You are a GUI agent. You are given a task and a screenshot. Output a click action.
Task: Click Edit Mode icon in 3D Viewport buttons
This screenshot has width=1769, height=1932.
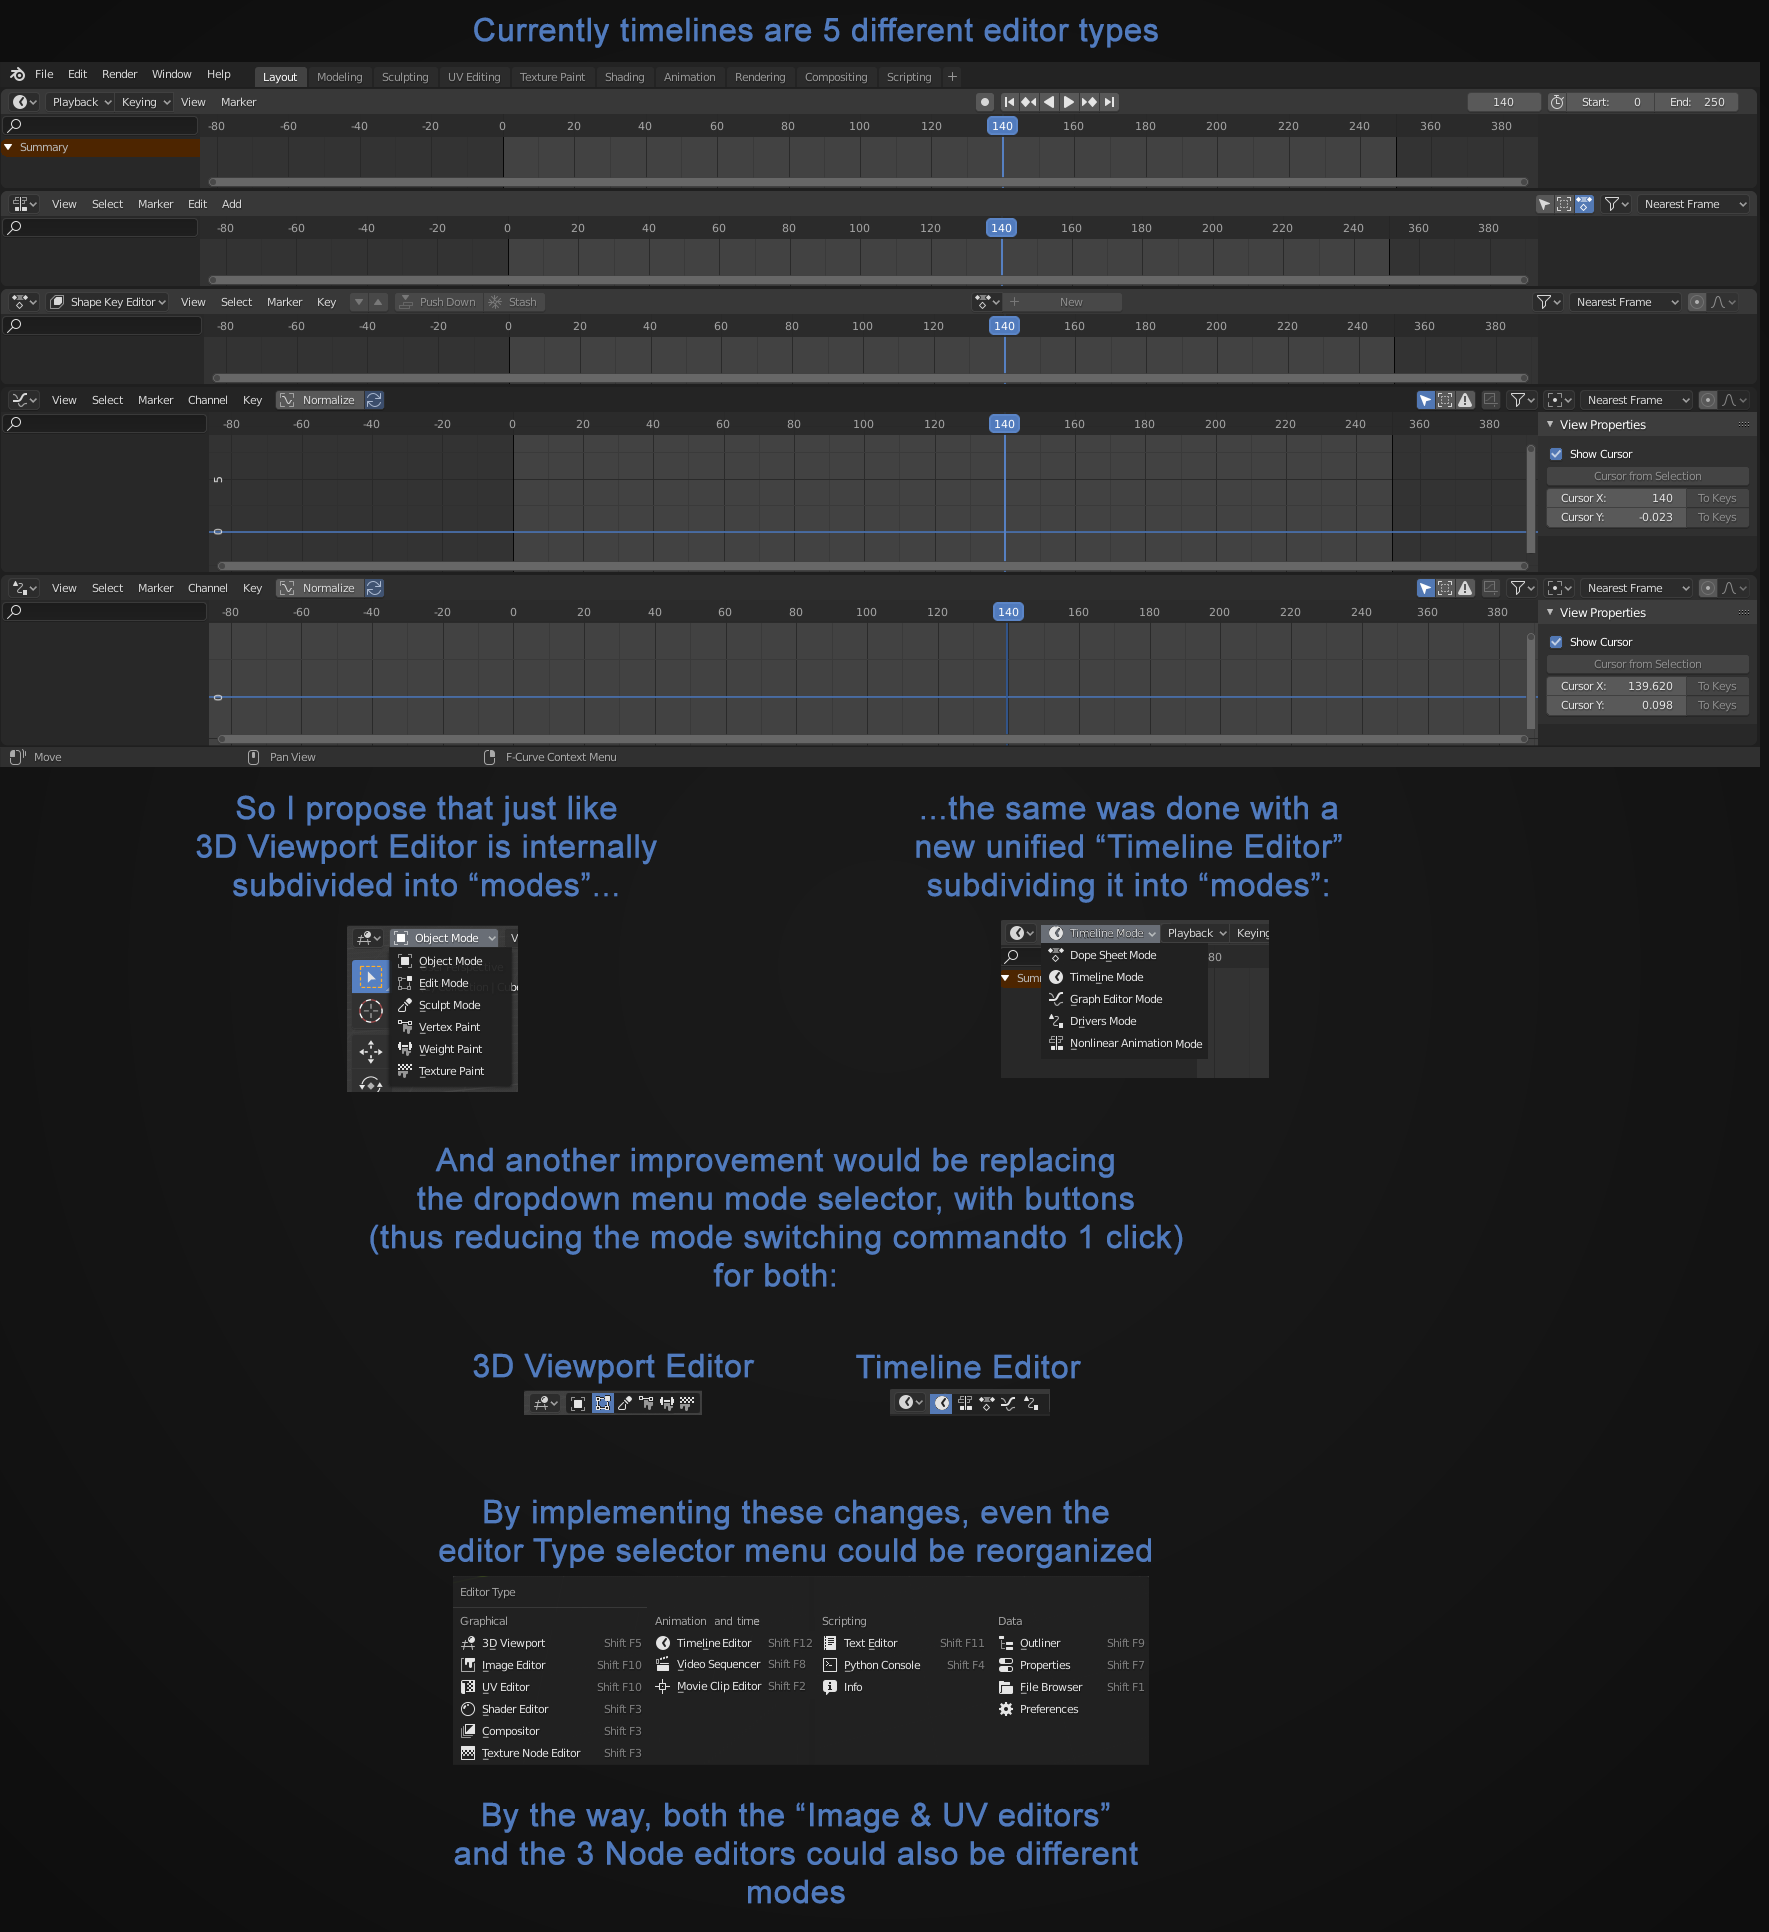[x=602, y=1404]
